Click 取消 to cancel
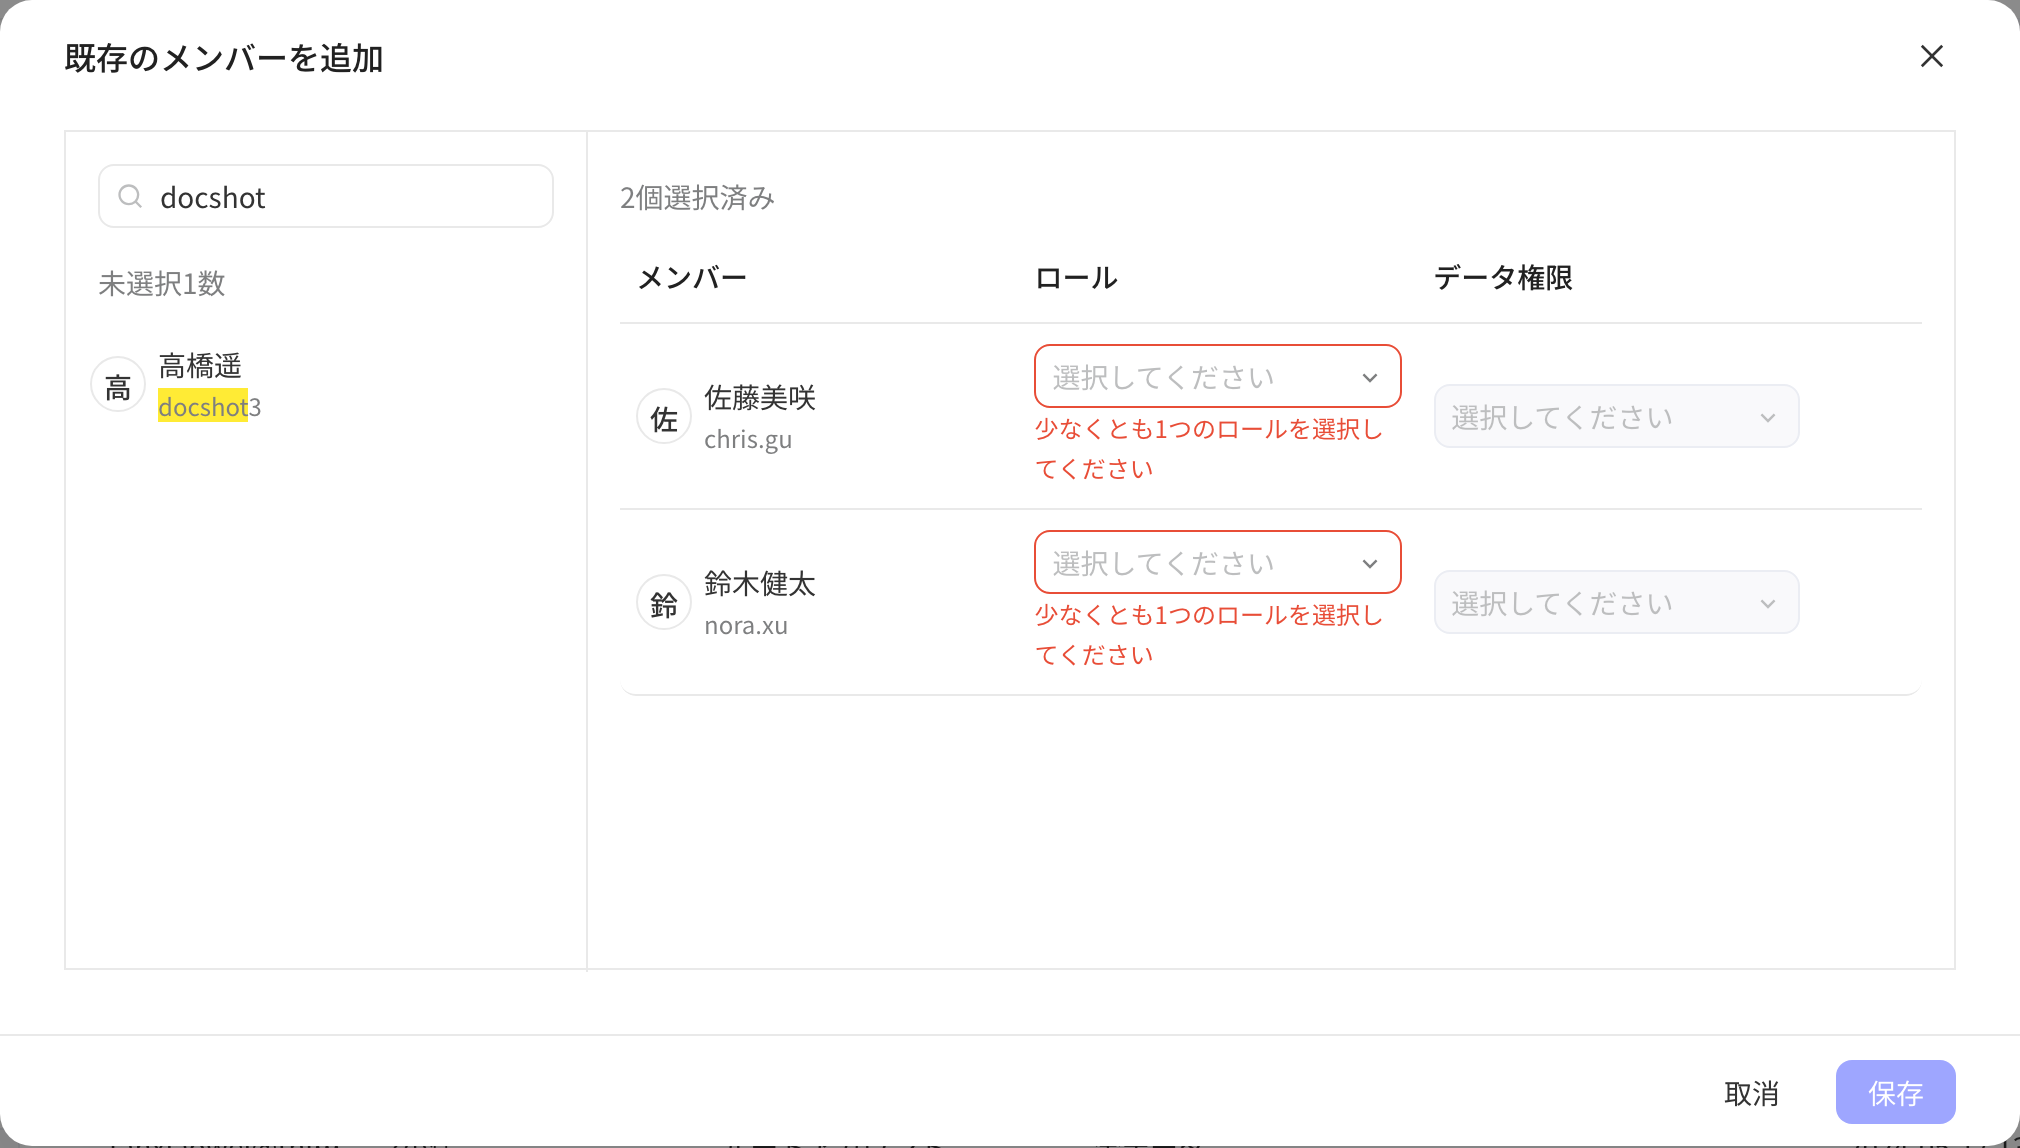Viewport: 2020px width, 1148px height. (x=1751, y=1093)
